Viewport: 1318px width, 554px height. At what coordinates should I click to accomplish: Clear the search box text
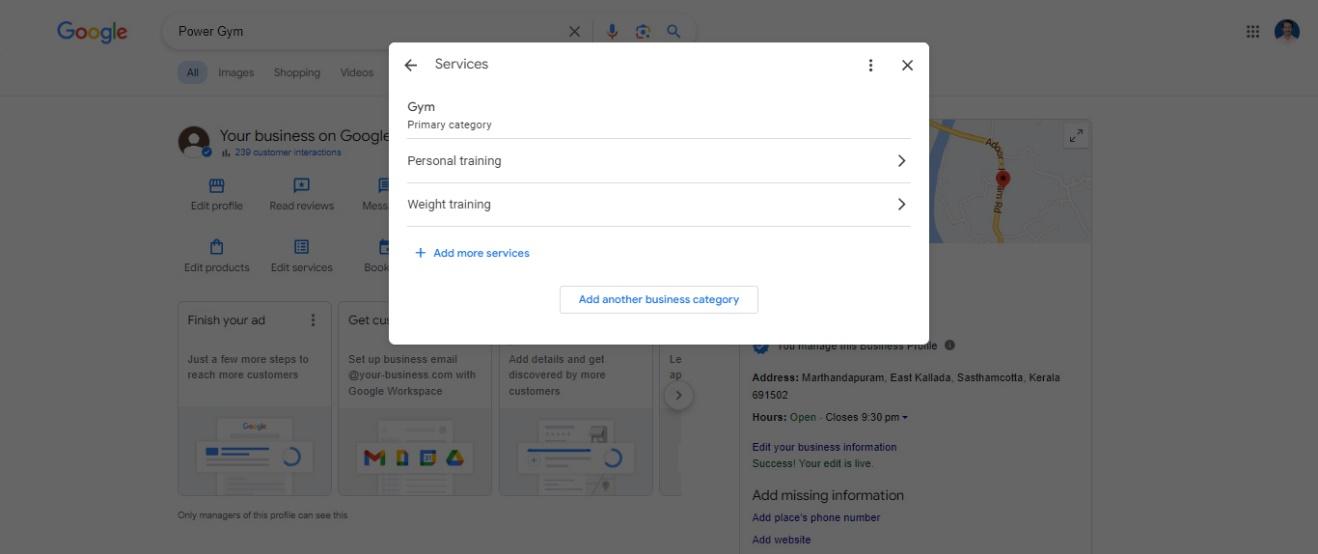click(x=574, y=32)
